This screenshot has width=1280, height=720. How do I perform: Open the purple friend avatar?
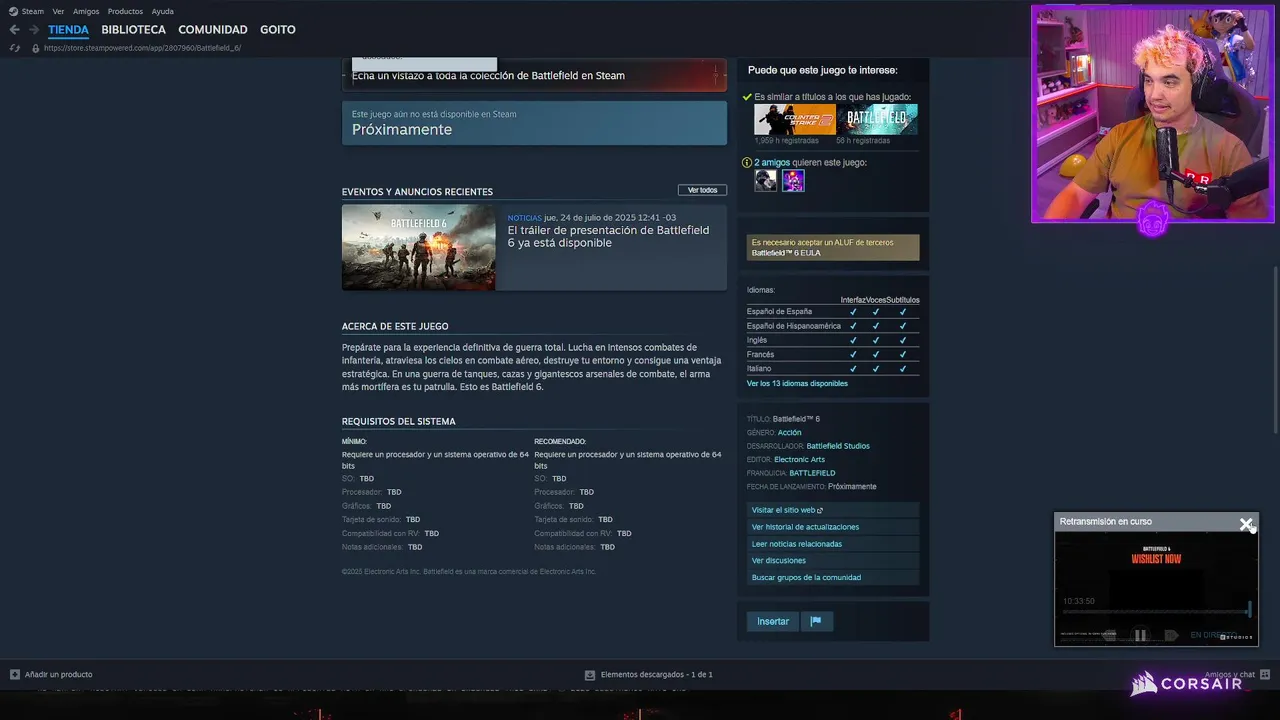pos(793,180)
